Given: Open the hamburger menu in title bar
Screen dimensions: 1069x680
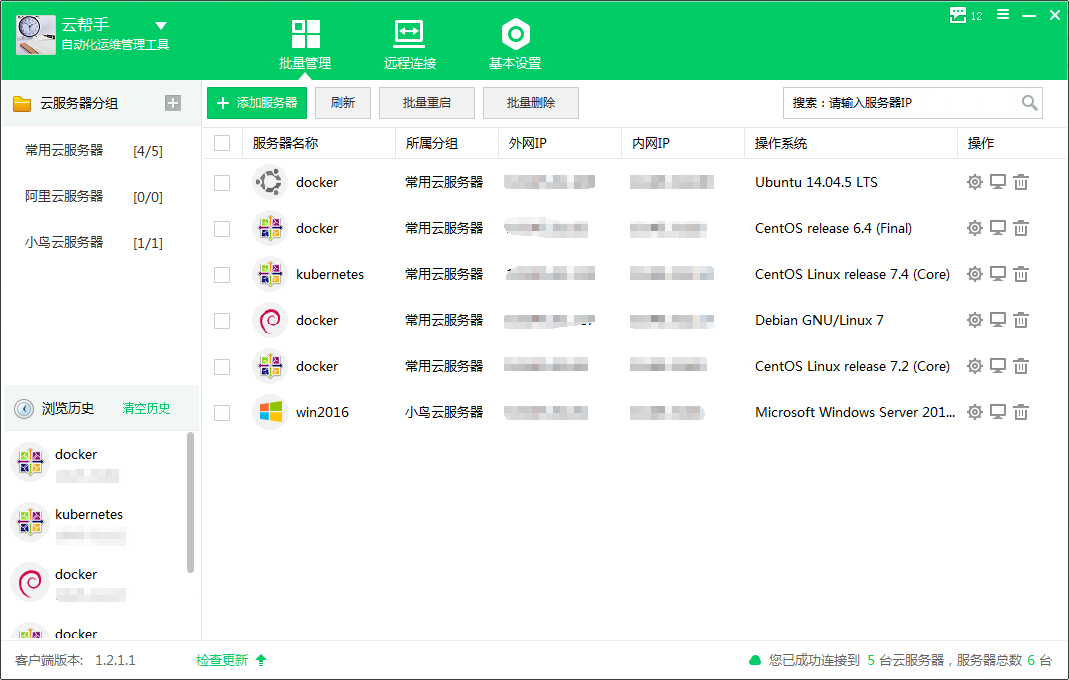Looking at the screenshot, I should point(1003,15).
